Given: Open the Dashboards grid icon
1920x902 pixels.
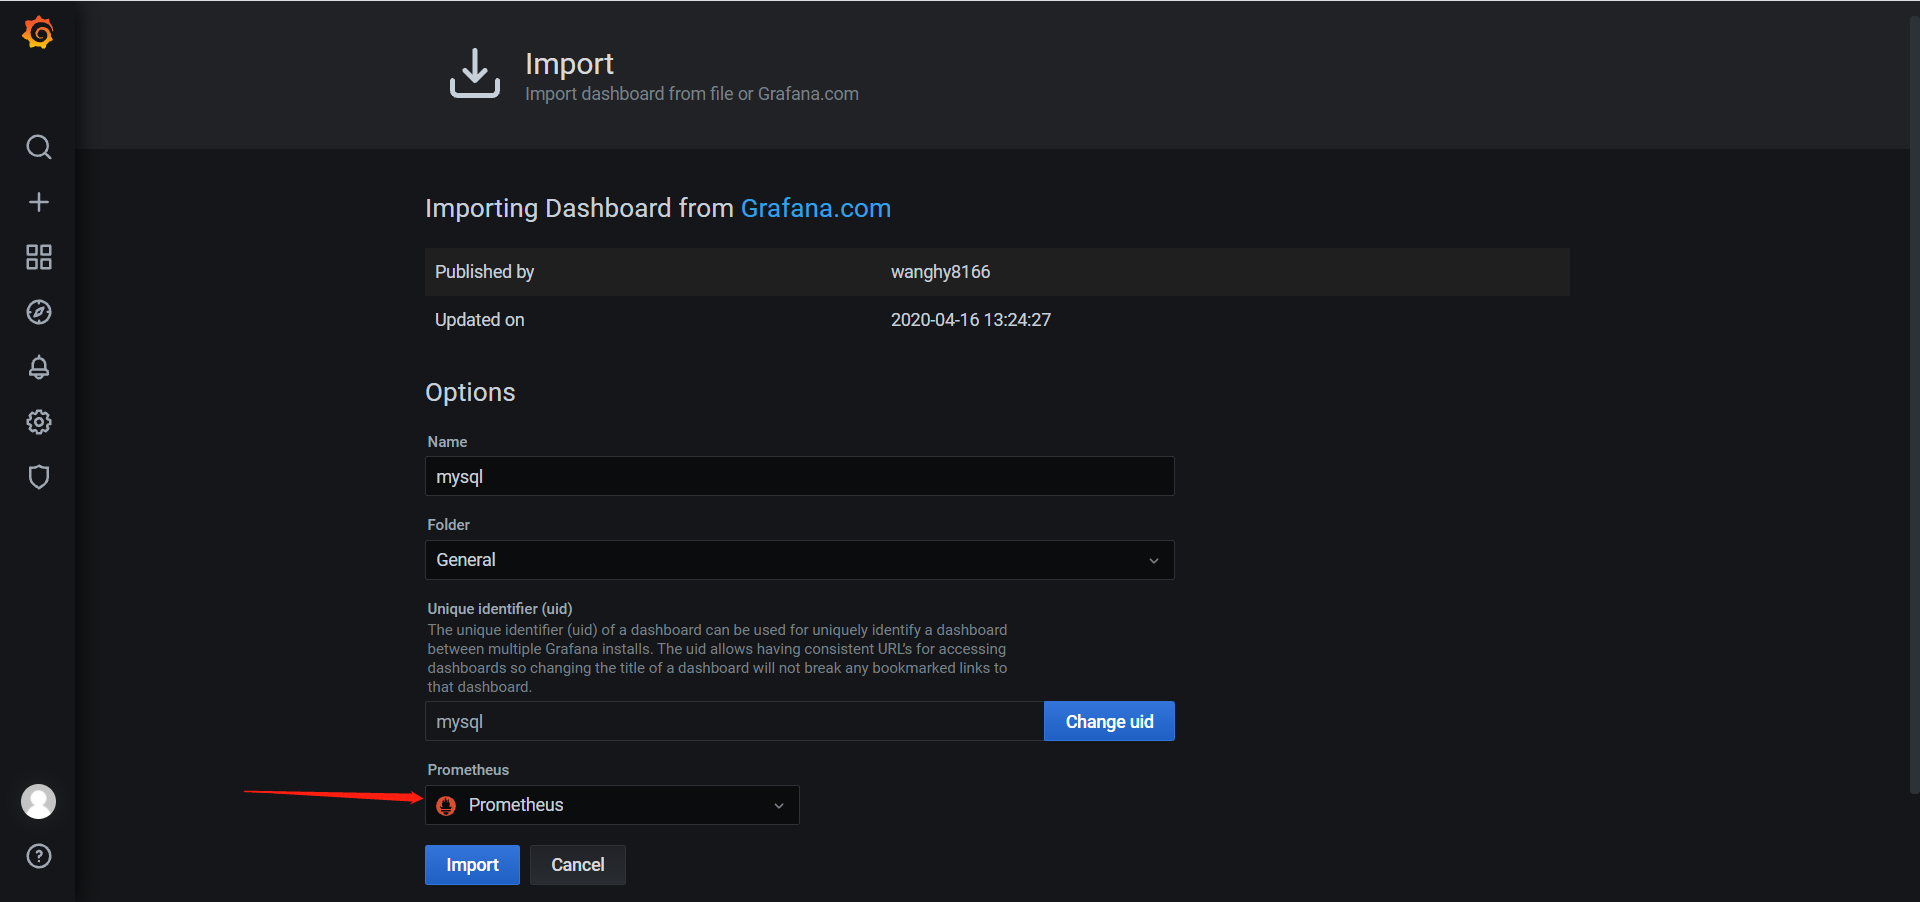Looking at the screenshot, I should pos(39,257).
